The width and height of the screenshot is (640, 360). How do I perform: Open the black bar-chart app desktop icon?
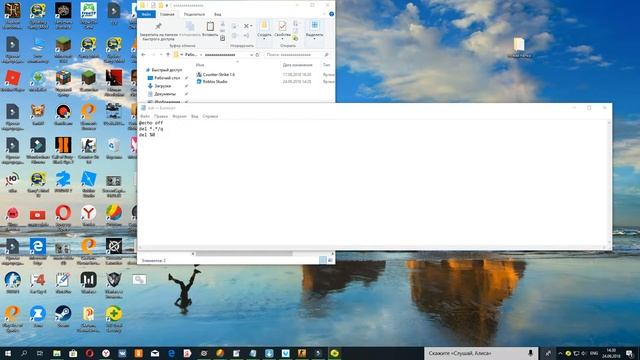coord(88,280)
